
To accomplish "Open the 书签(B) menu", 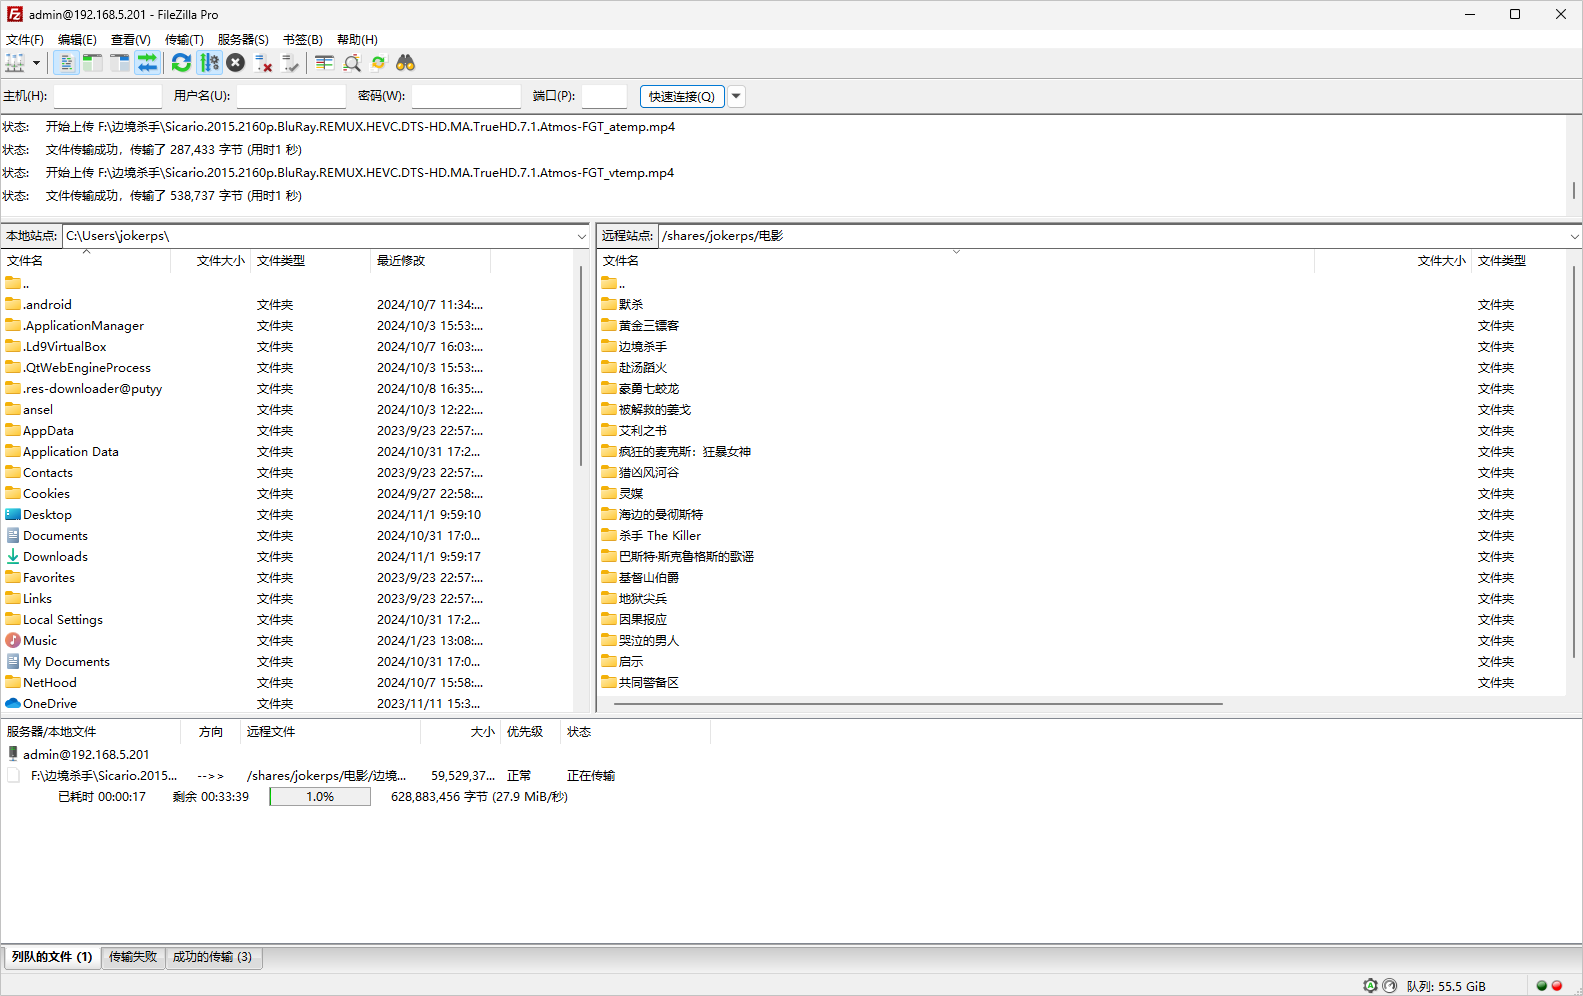I will click(x=303, y=40).
